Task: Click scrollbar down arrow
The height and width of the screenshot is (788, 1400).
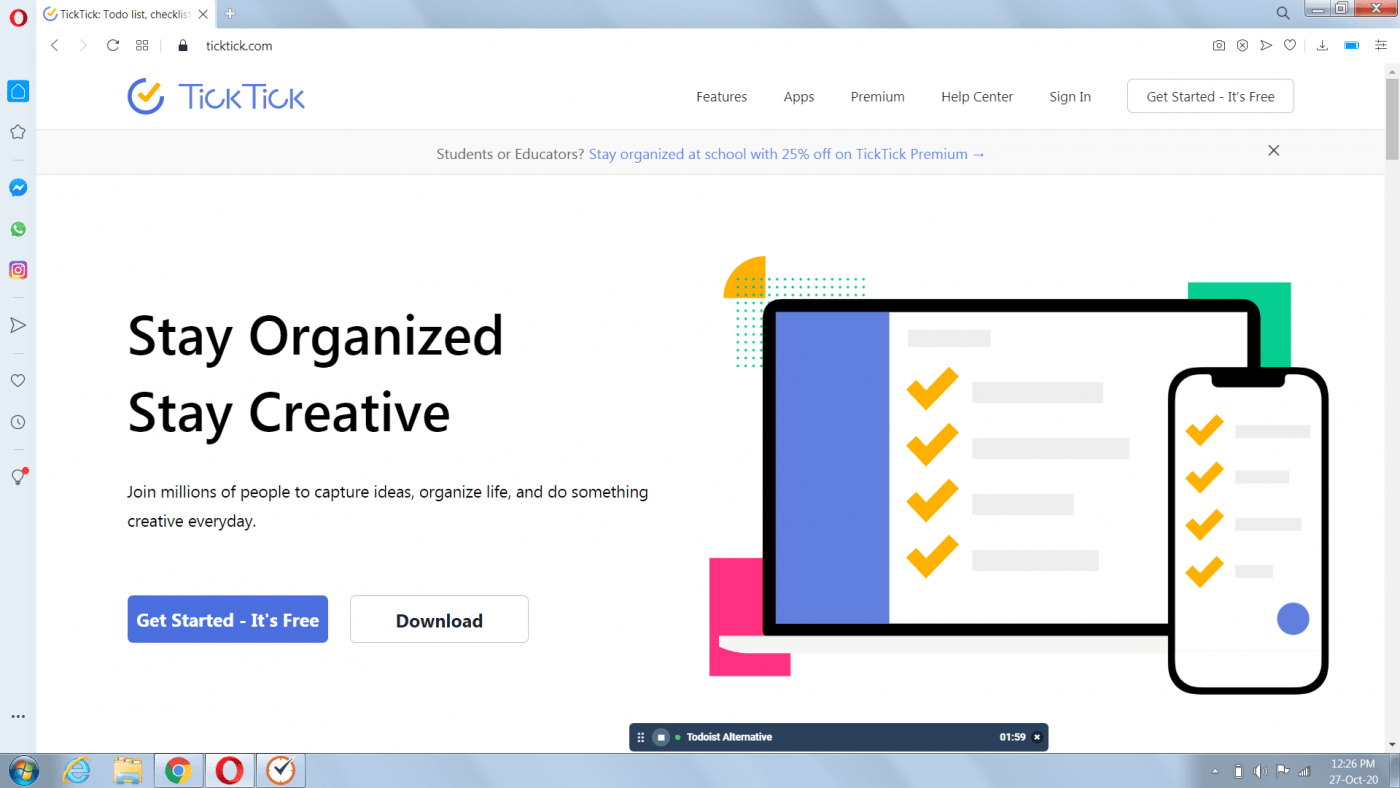Action: tap(1391, 745)
